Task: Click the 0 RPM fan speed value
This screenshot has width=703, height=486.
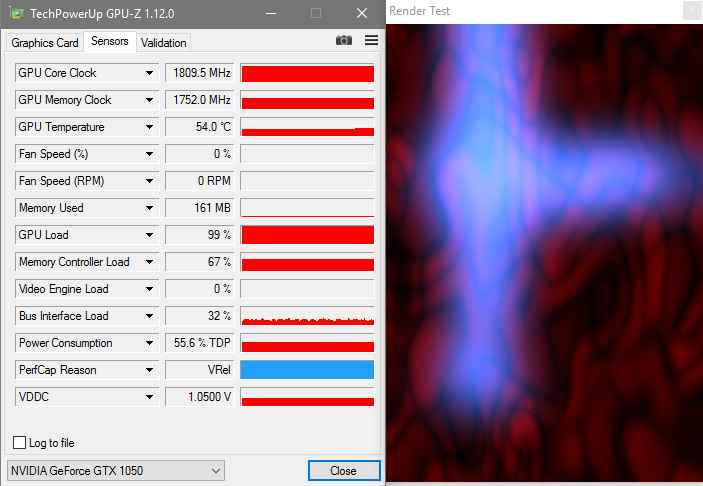Action: click(x=200, y=181)
